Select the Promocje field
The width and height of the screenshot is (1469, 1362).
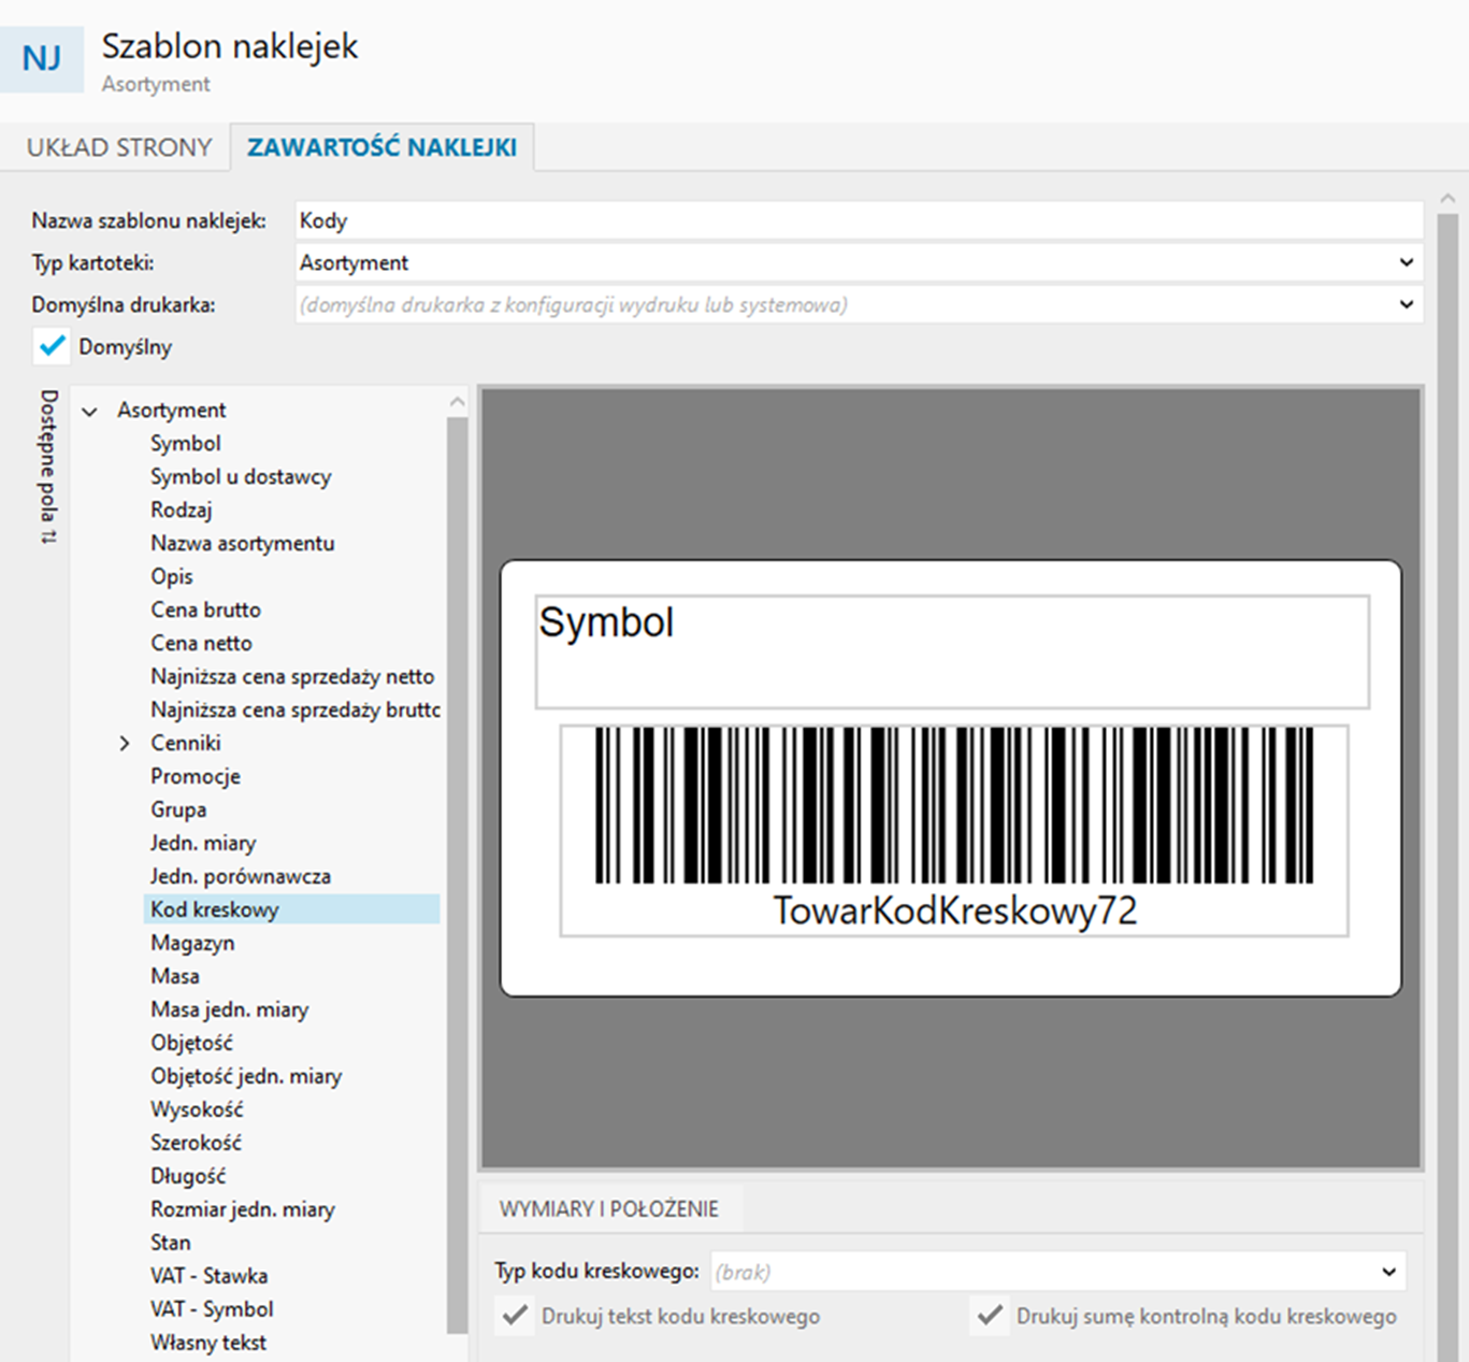coord(196,777)
